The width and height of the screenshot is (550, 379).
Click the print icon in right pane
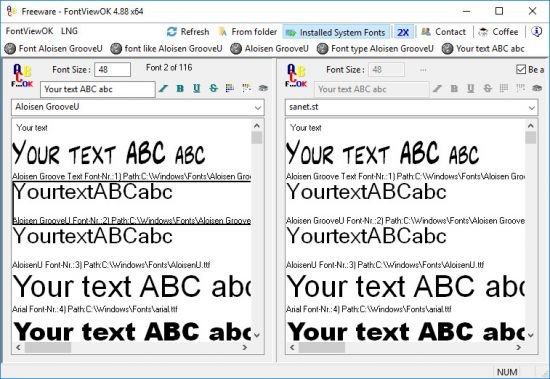(537, 88)
